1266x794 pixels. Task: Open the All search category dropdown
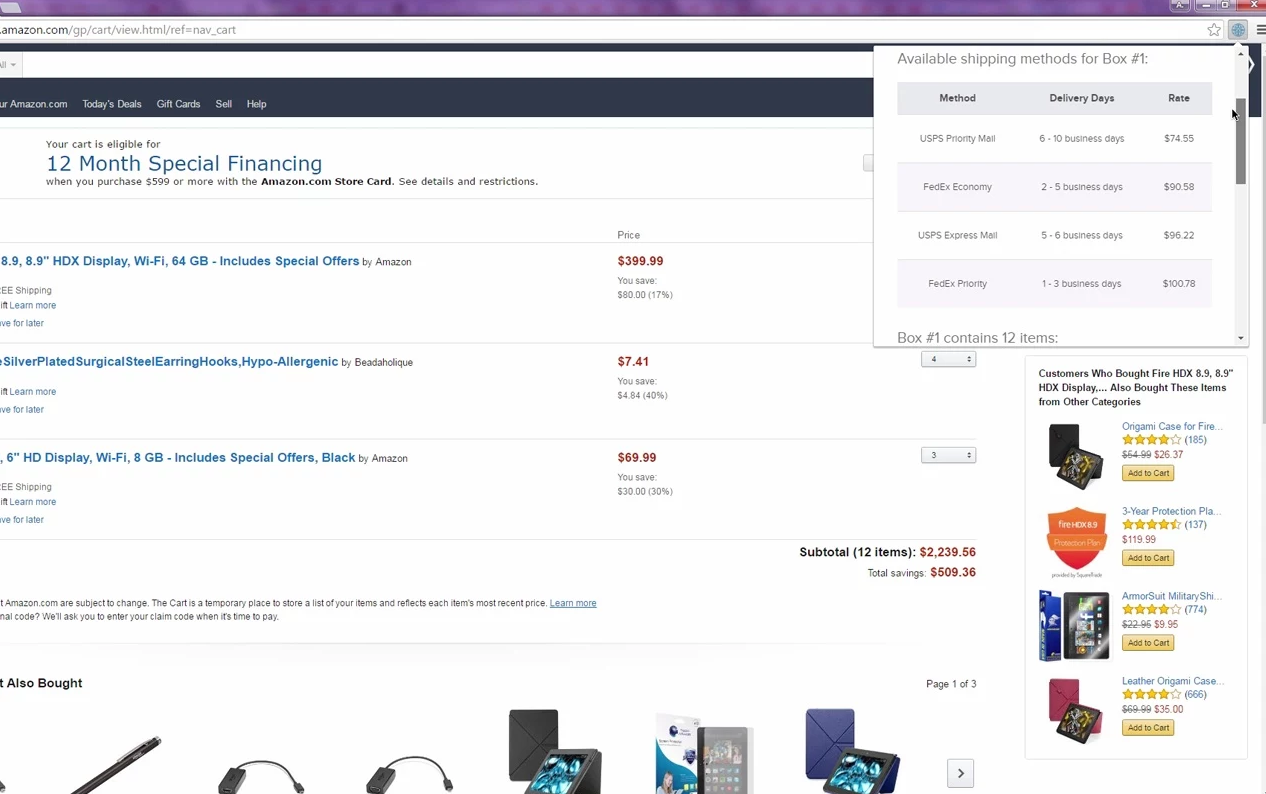pyautogui.click(x=10, y=64)
